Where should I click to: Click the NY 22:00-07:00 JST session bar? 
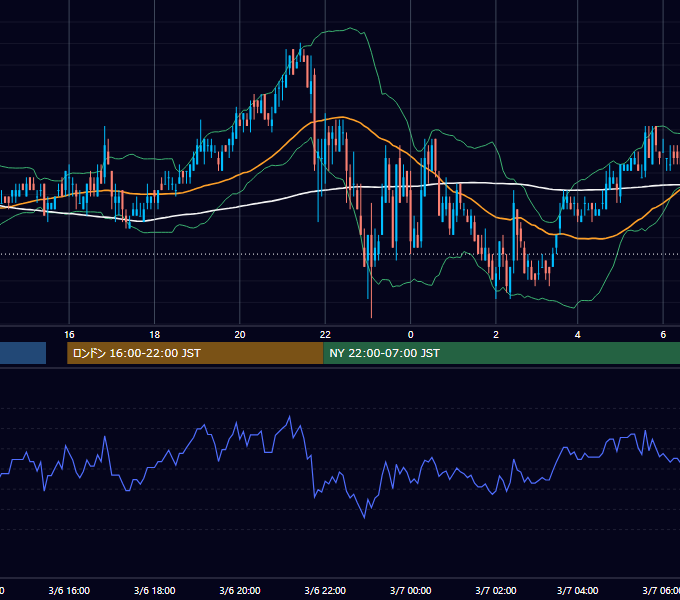pyautogui.click(x=501, y=353)
